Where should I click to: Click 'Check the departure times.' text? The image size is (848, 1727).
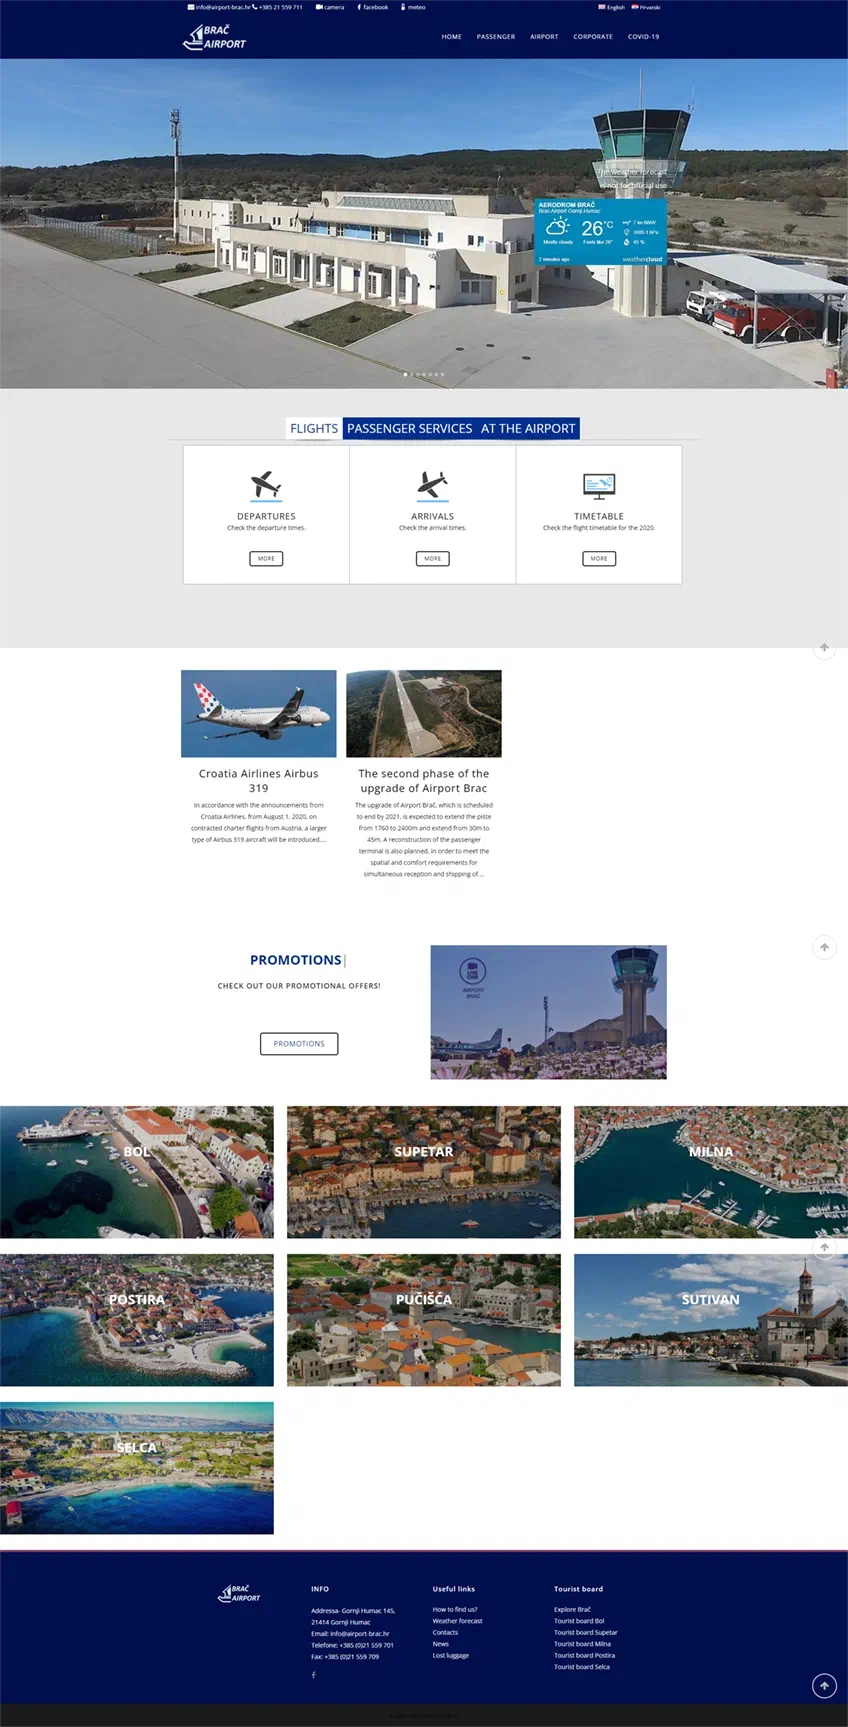[x=266, y=528]
